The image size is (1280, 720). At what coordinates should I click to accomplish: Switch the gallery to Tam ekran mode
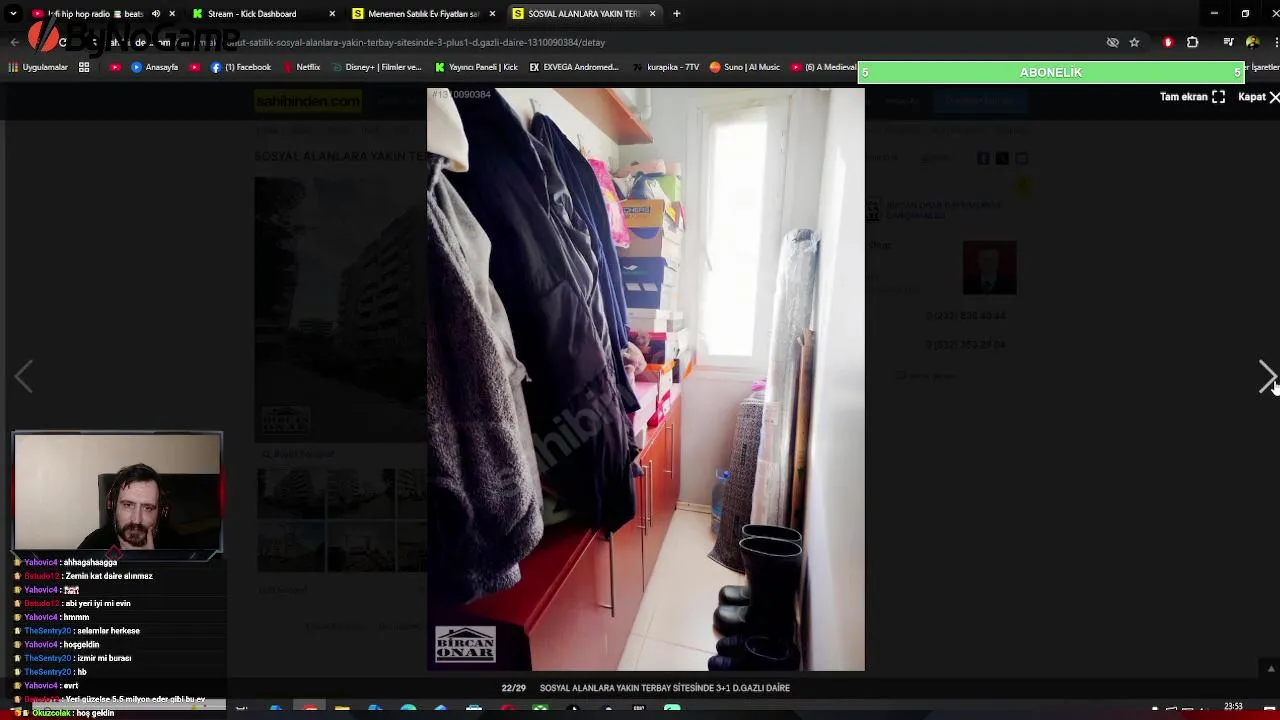coord(1192,97)
